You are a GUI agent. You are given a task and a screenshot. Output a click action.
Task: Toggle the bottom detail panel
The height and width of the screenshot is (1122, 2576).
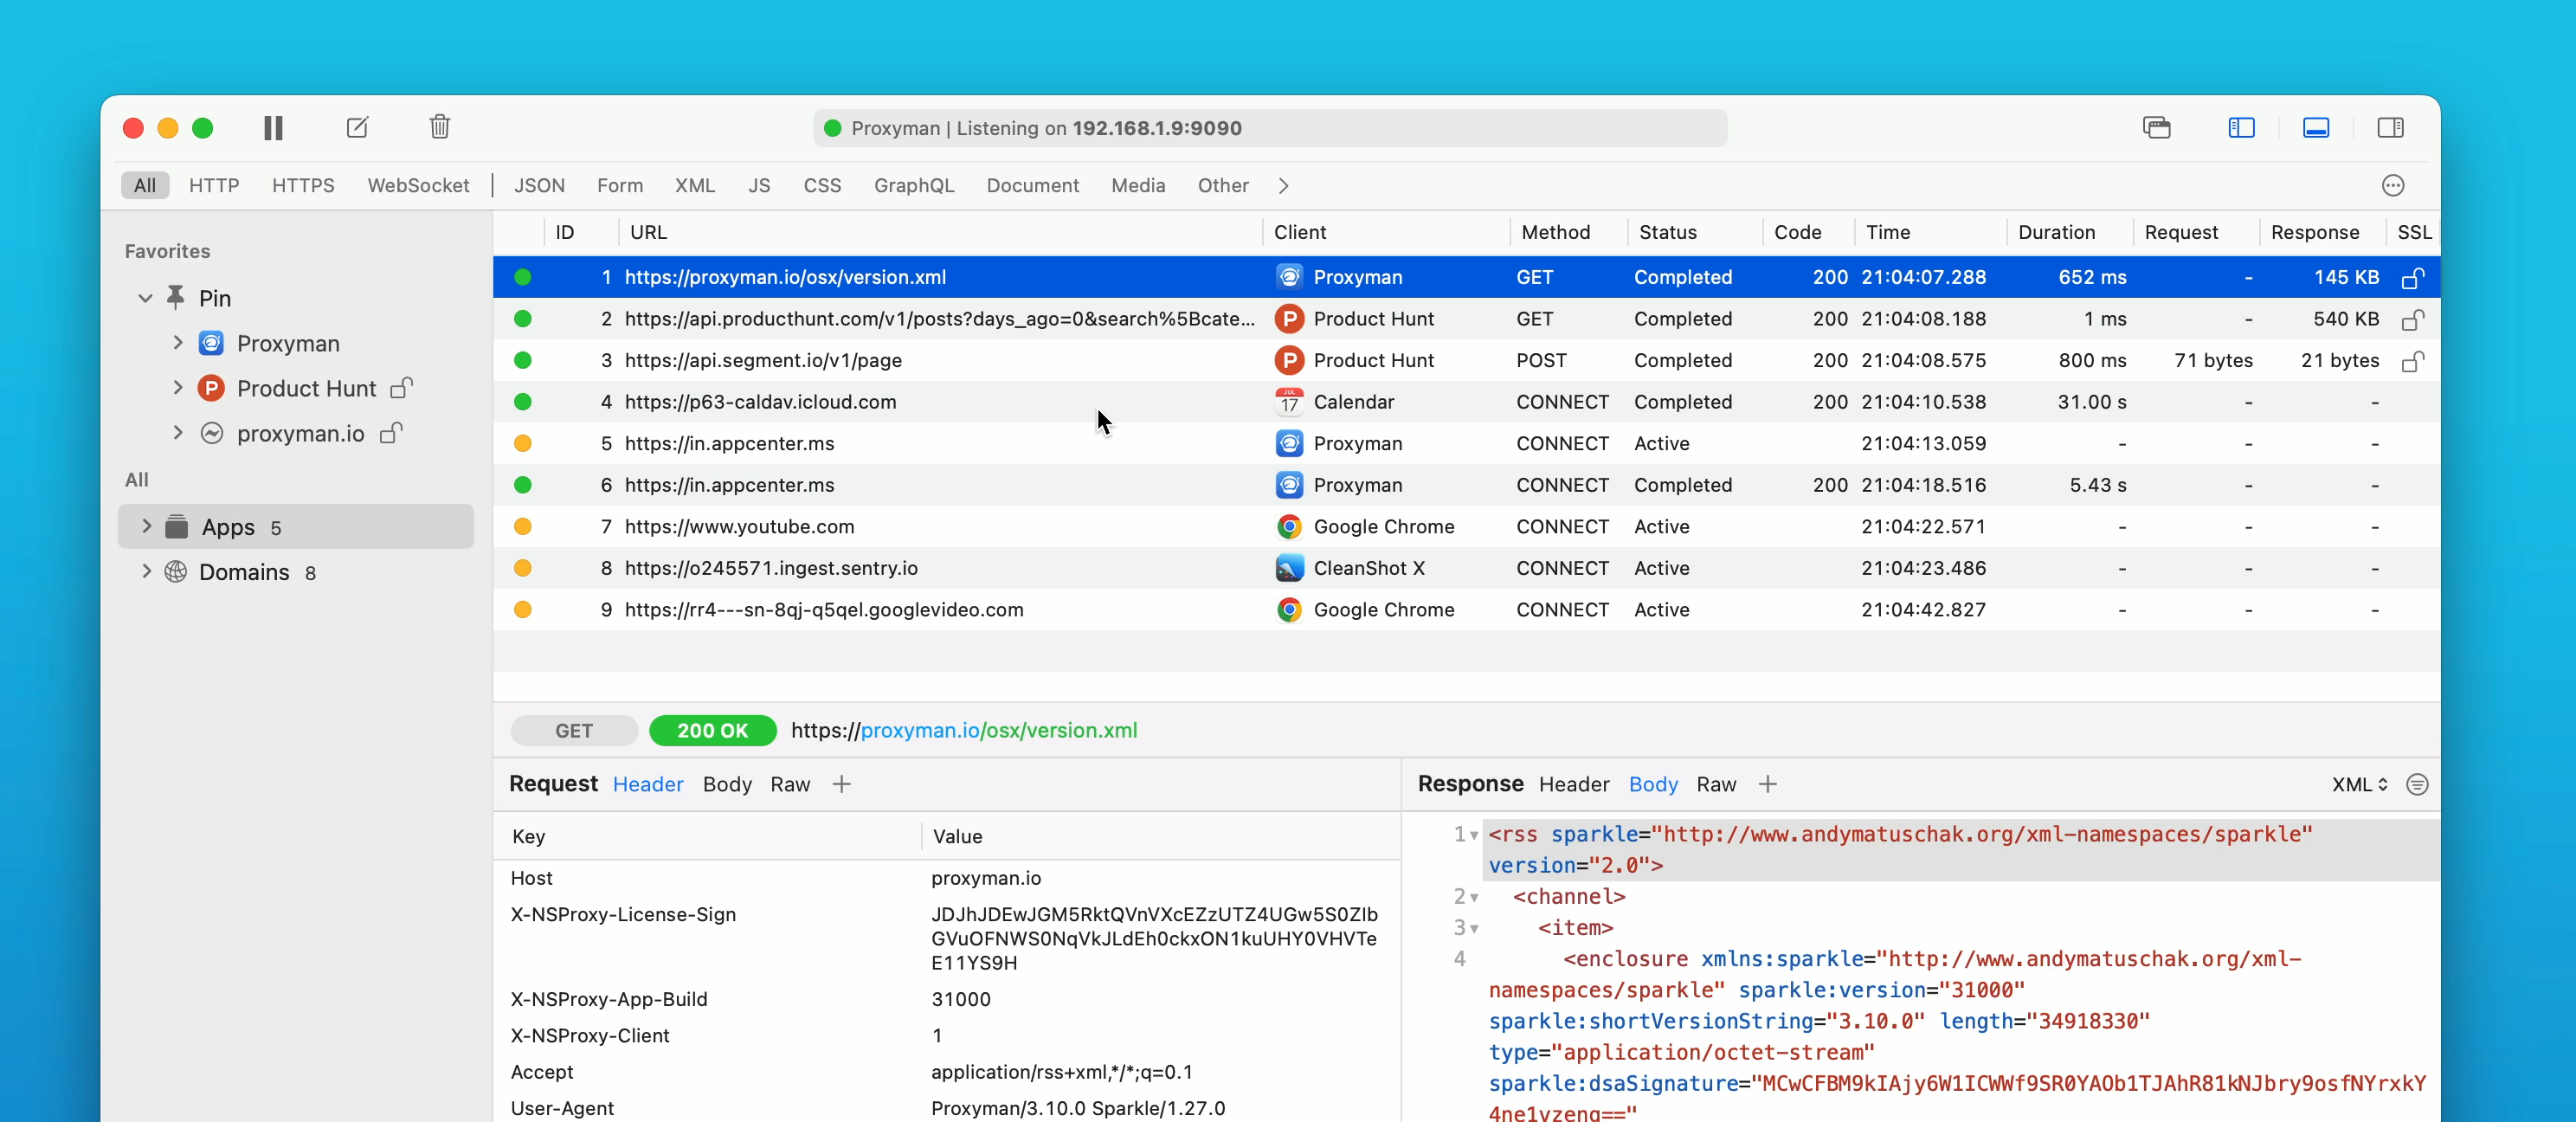[x=2316, y=128]
